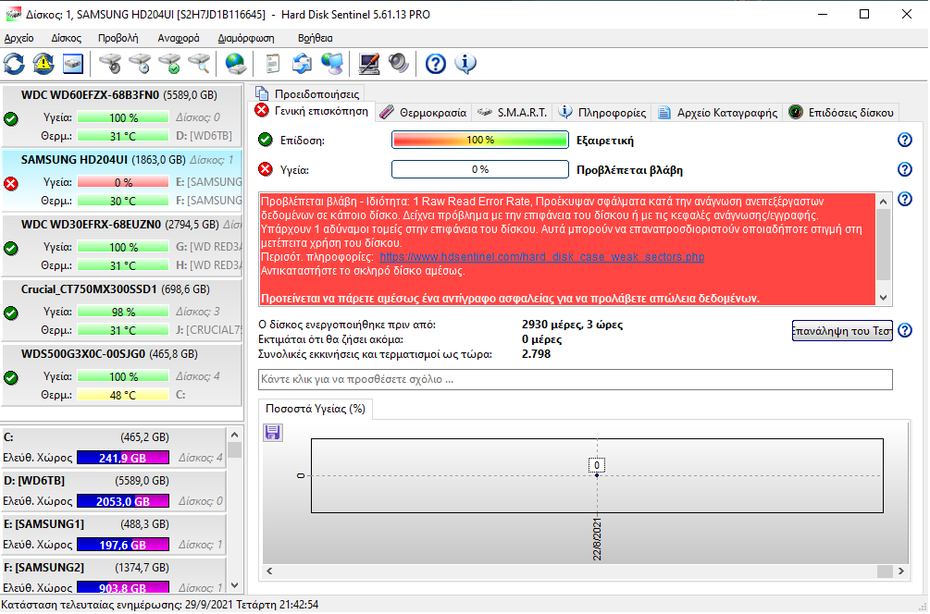
Task: Click the Επανάληψη του Τεστ button
Action: 842,330
